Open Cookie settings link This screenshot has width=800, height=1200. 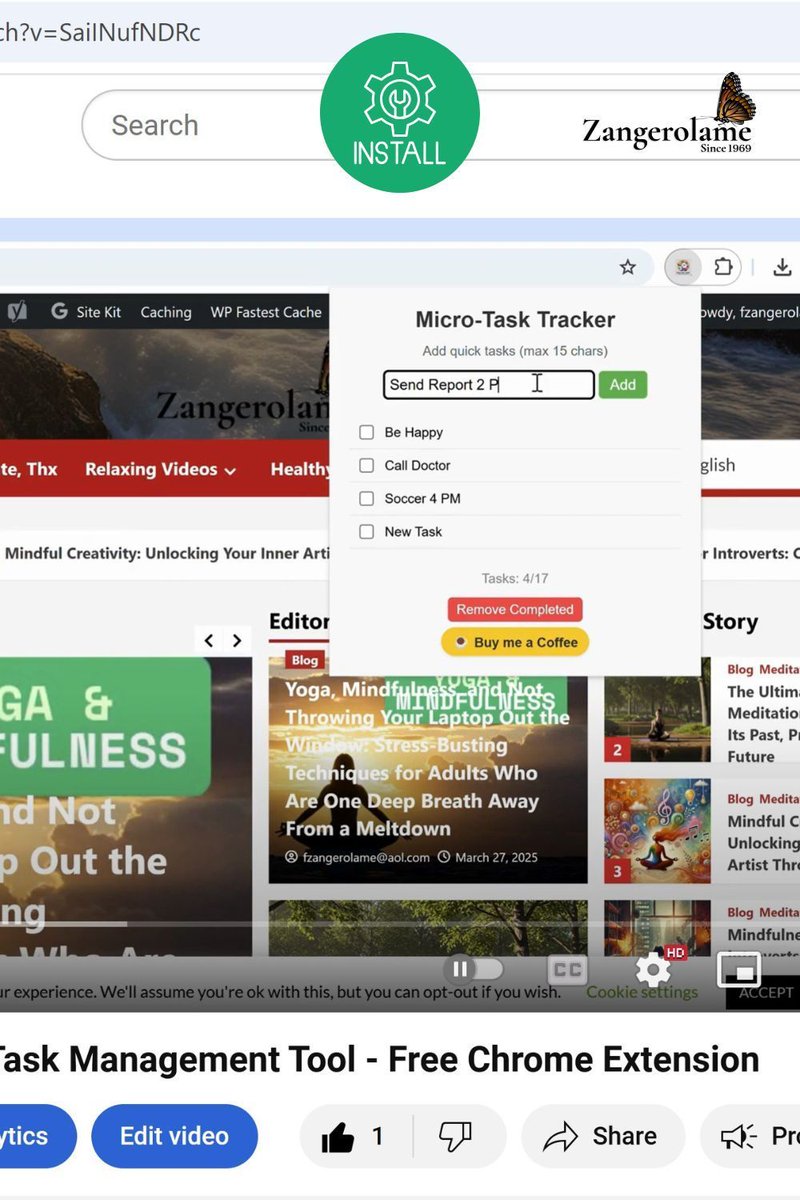pos(642,992)
